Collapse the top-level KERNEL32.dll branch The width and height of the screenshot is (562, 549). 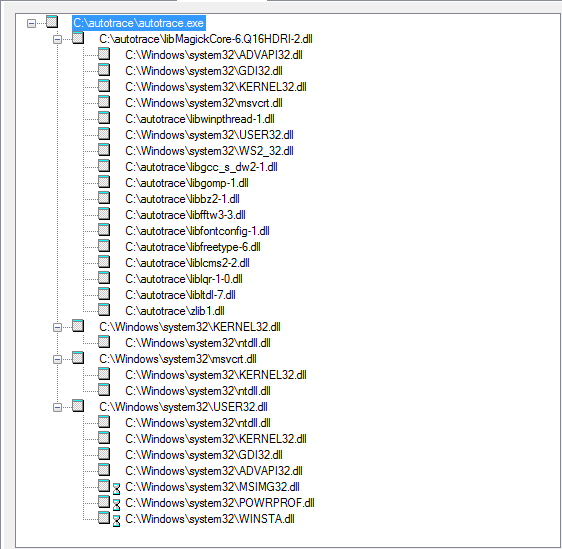click(57, 328)
